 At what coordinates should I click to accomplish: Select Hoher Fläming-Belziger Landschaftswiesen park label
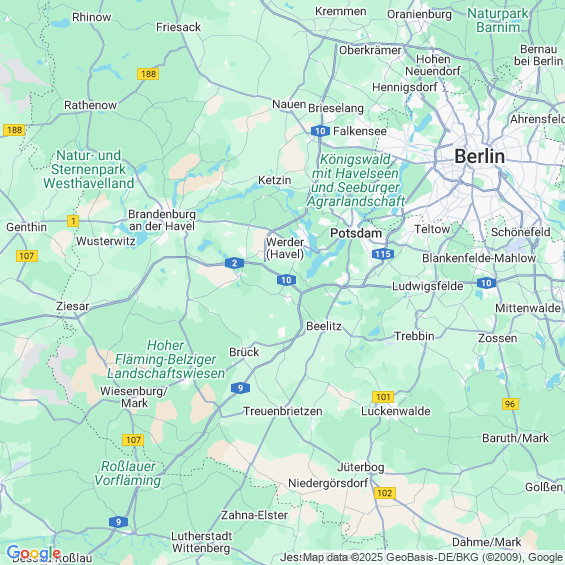pos(166,359)
